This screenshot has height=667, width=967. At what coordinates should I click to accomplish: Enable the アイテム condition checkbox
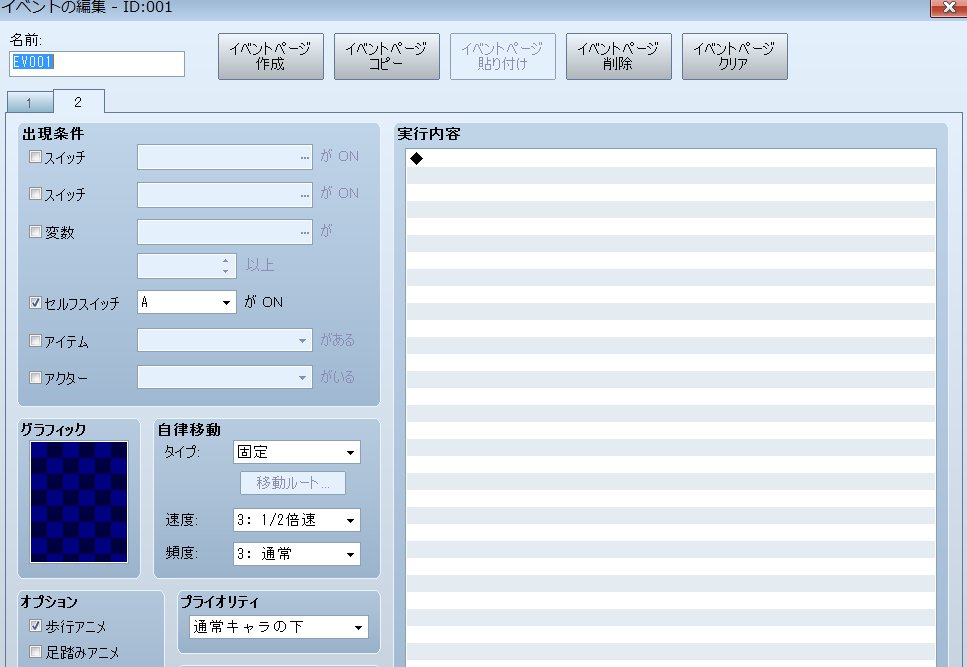coord(36,341)
